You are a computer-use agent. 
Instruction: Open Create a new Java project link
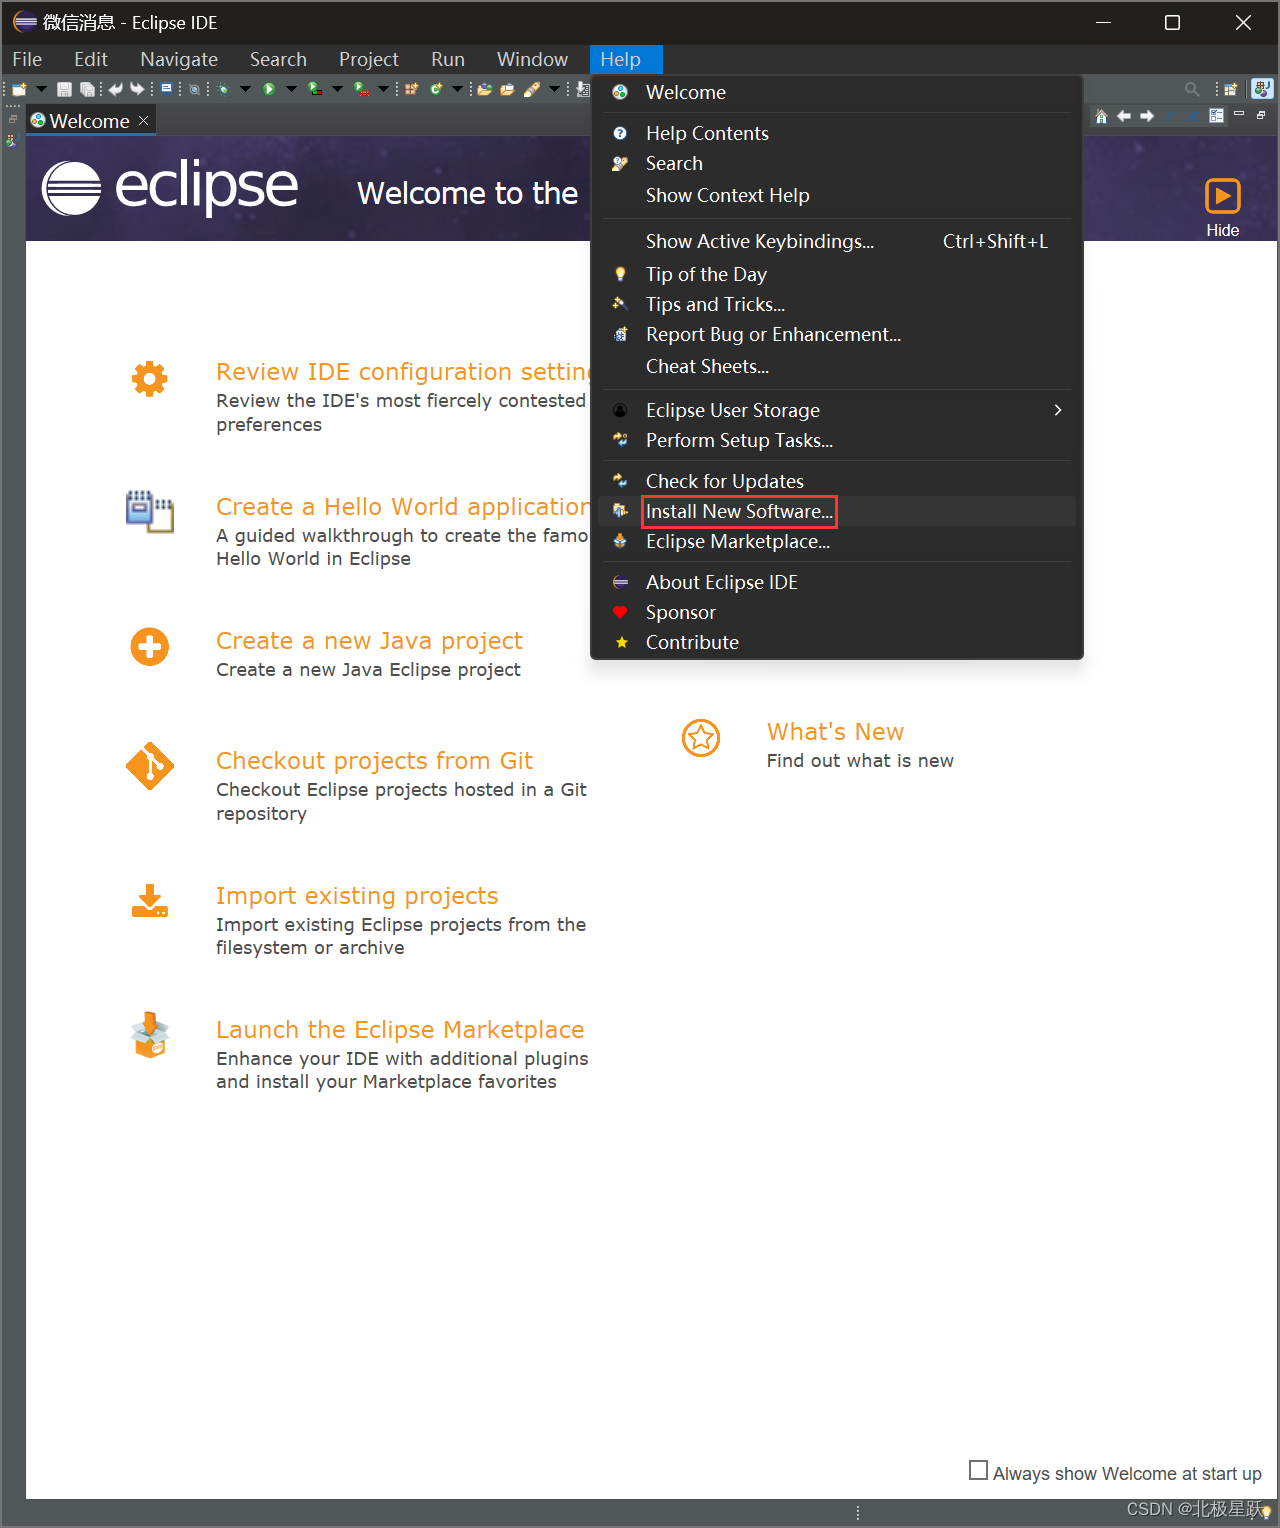(369, 641)
